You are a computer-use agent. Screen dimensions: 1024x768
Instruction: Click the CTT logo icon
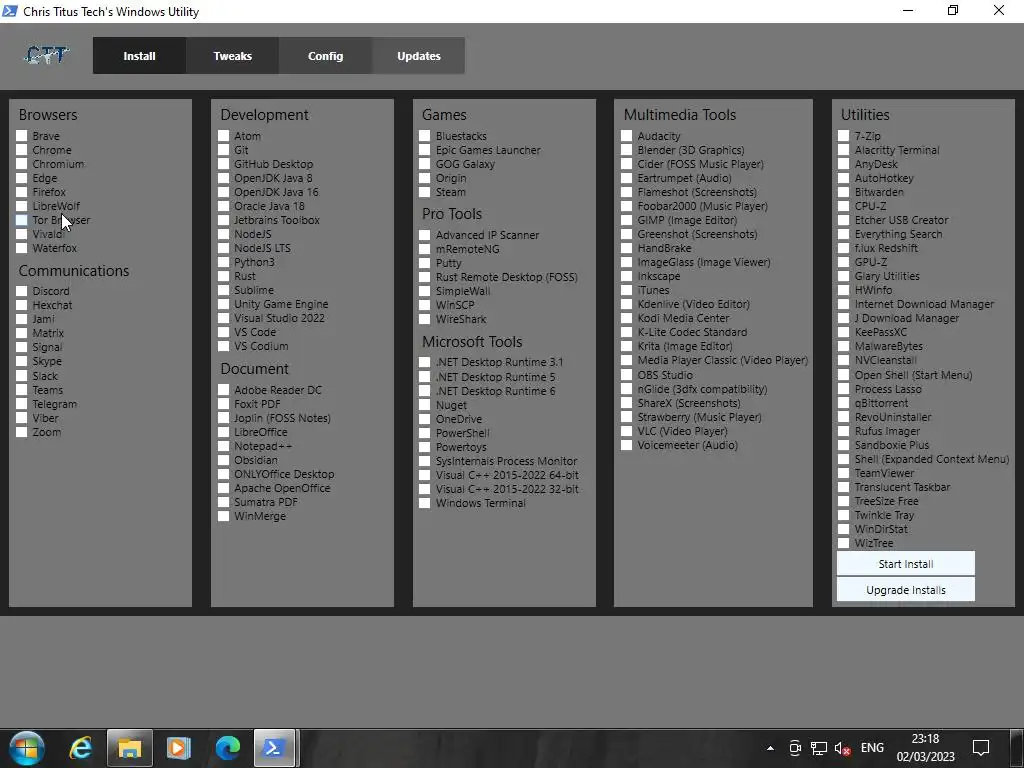pos(46,56)
